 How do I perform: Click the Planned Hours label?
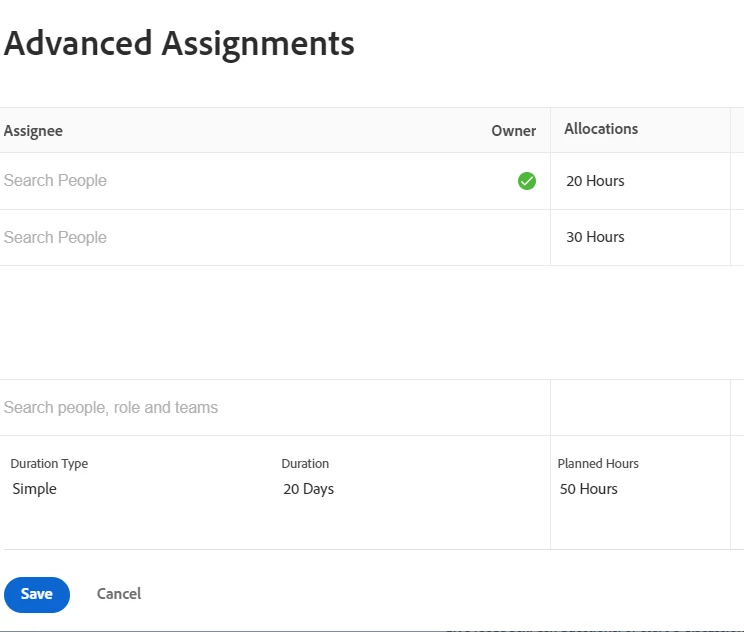598,464
